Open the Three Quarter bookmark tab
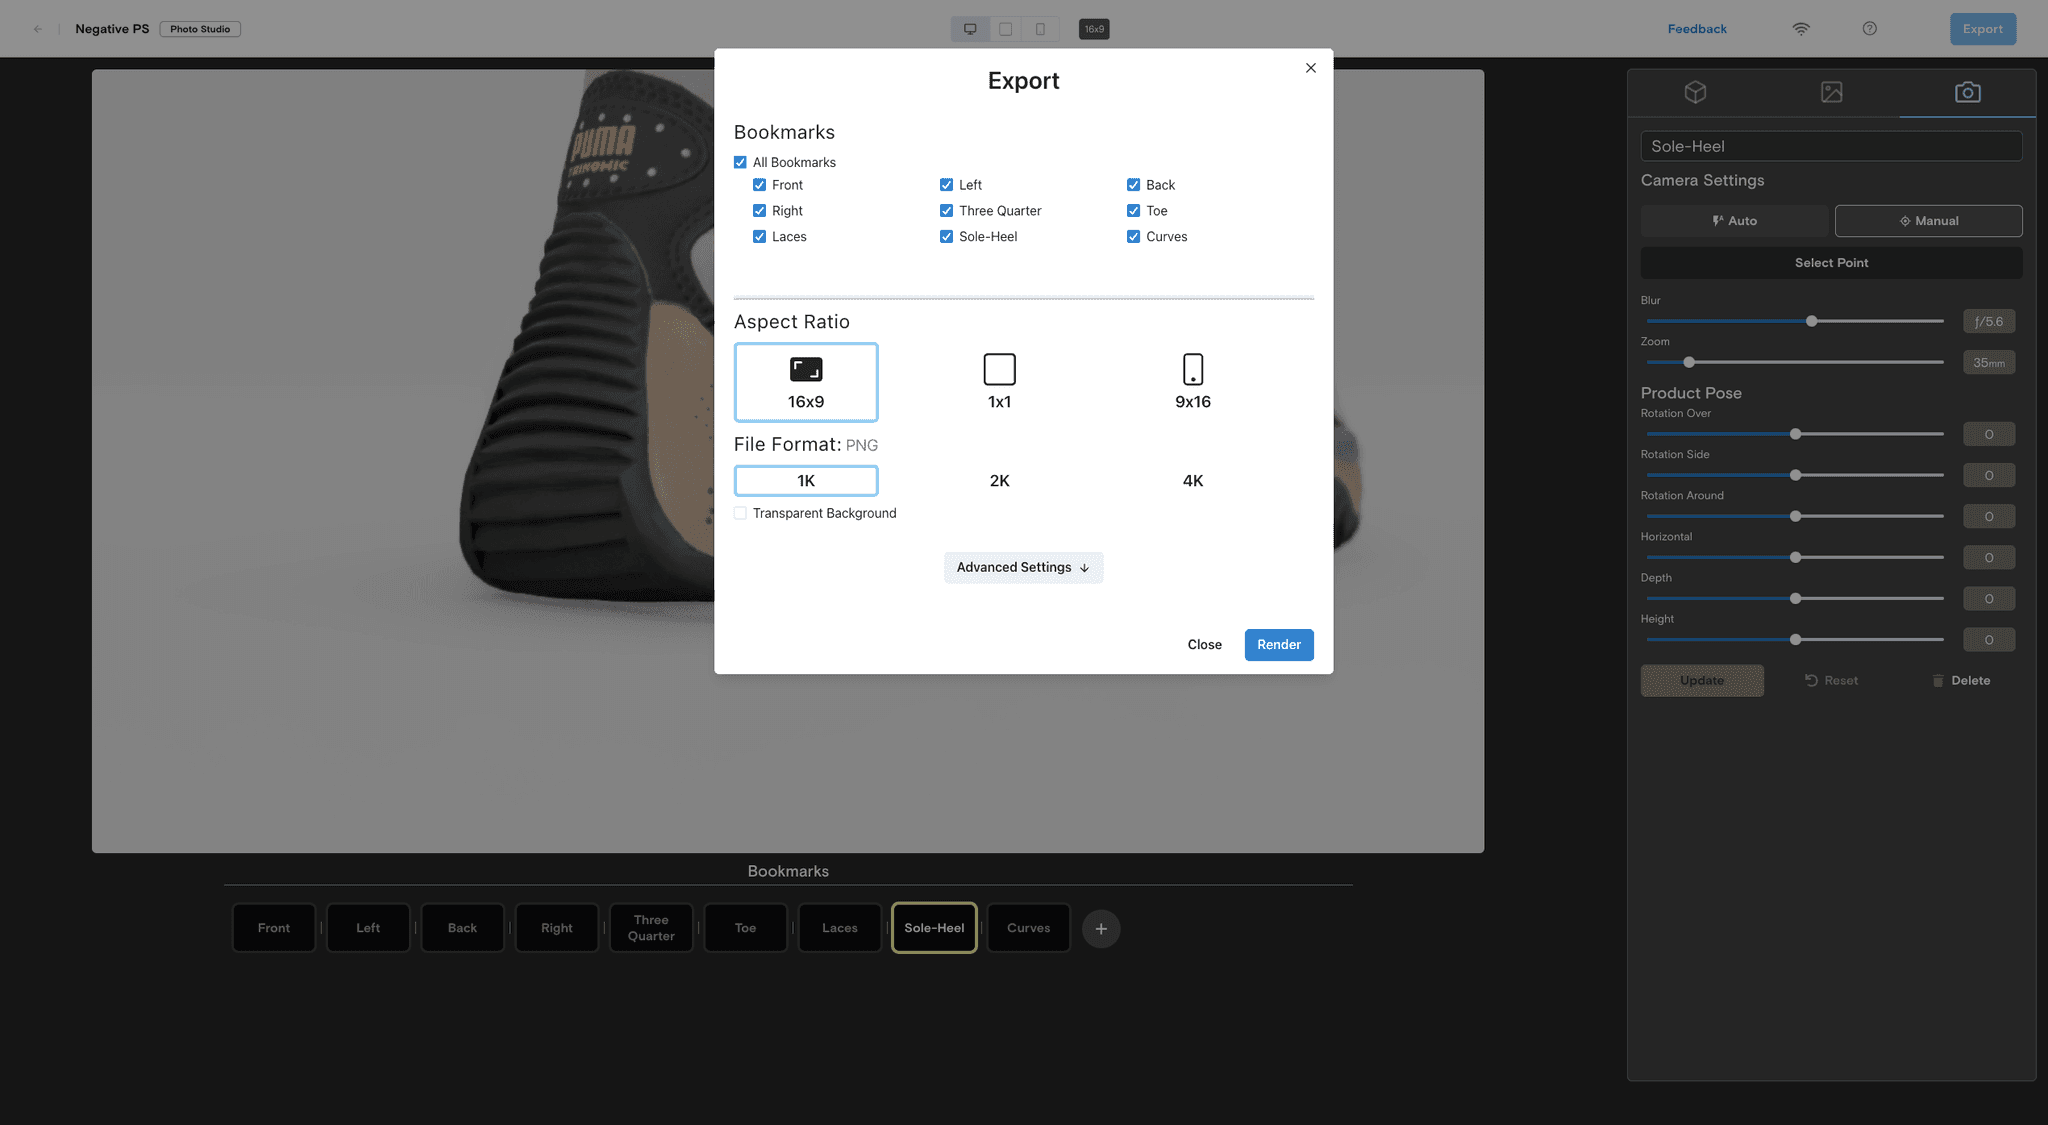Image resolution: width=2048 pixels, height=1125 pixels. pyautogui.click(x=651, y=928)
